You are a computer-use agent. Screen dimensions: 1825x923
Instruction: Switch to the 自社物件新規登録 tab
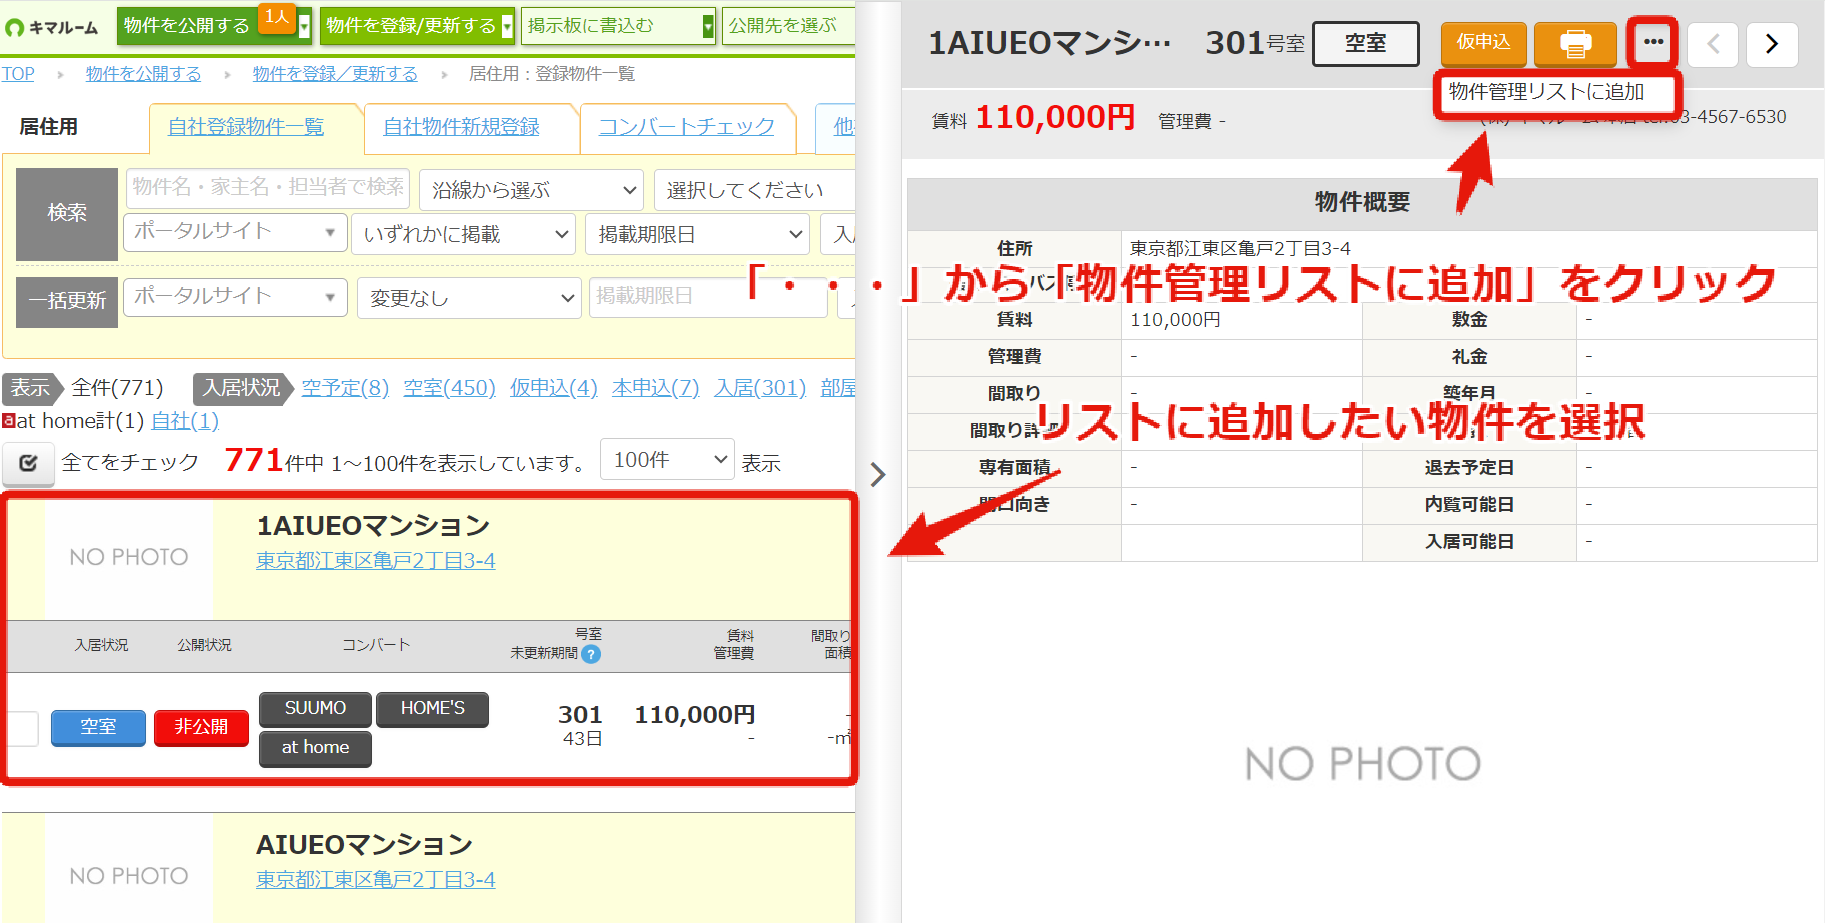click(x=462, y=127)
